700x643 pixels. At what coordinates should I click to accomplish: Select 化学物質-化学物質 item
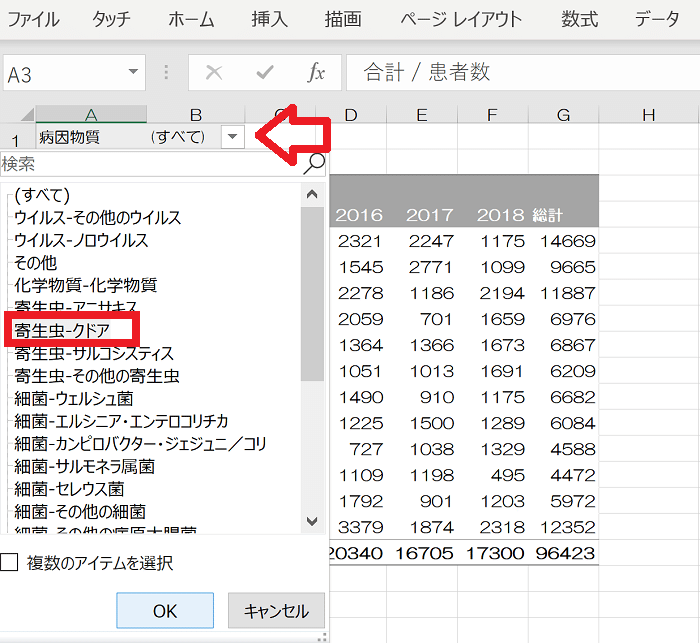click(x=85, y=285)
